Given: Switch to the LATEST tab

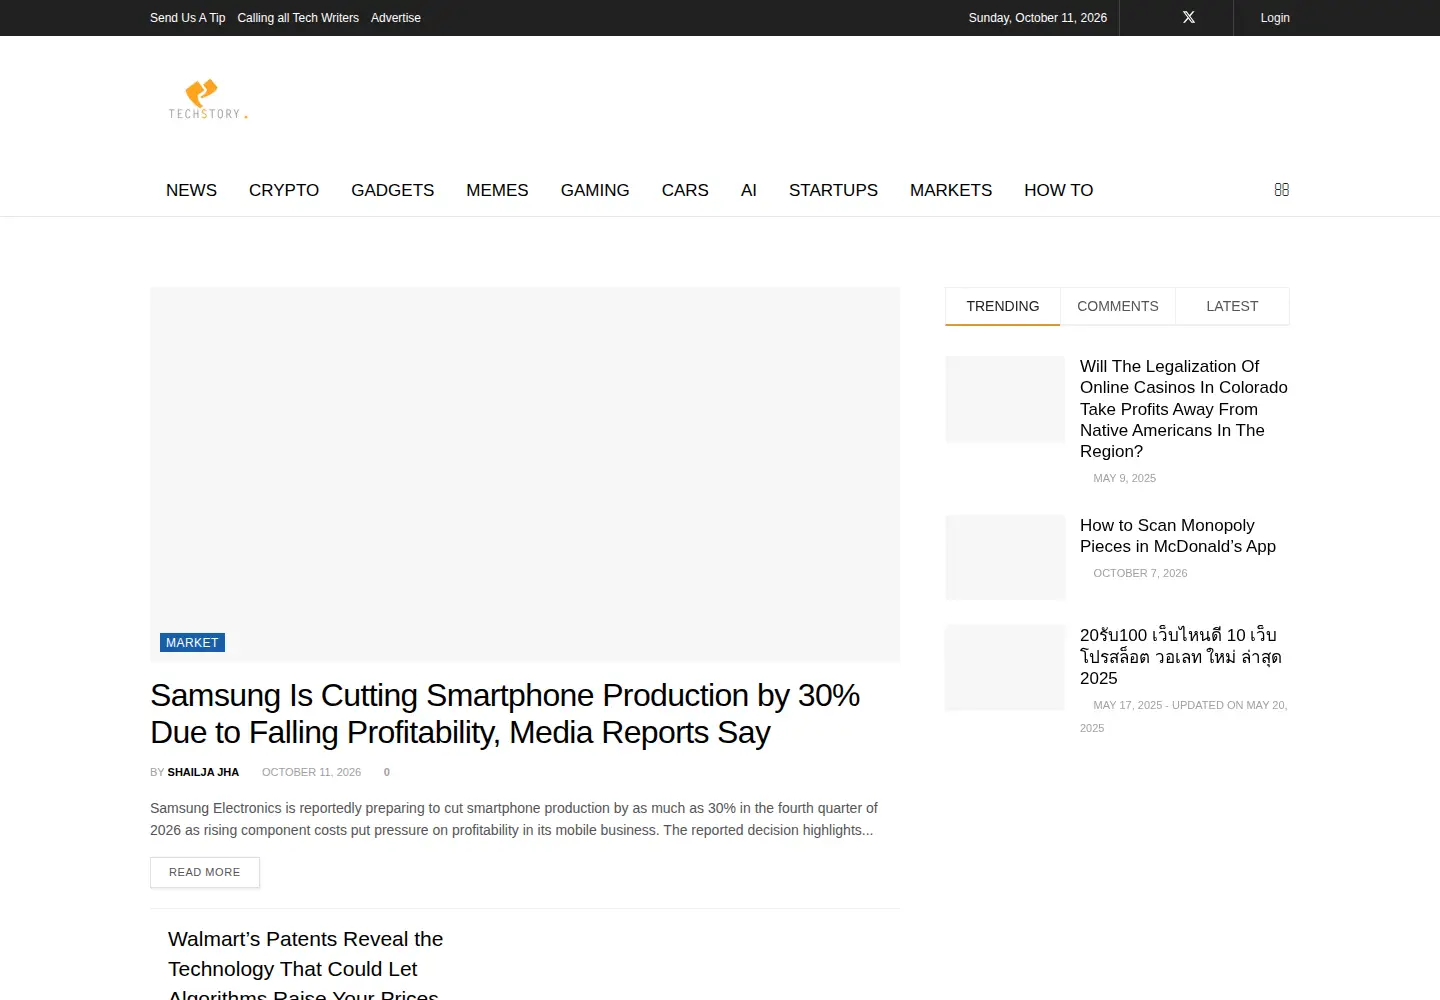Looking at the screenshot, I should pos(1232,306).
